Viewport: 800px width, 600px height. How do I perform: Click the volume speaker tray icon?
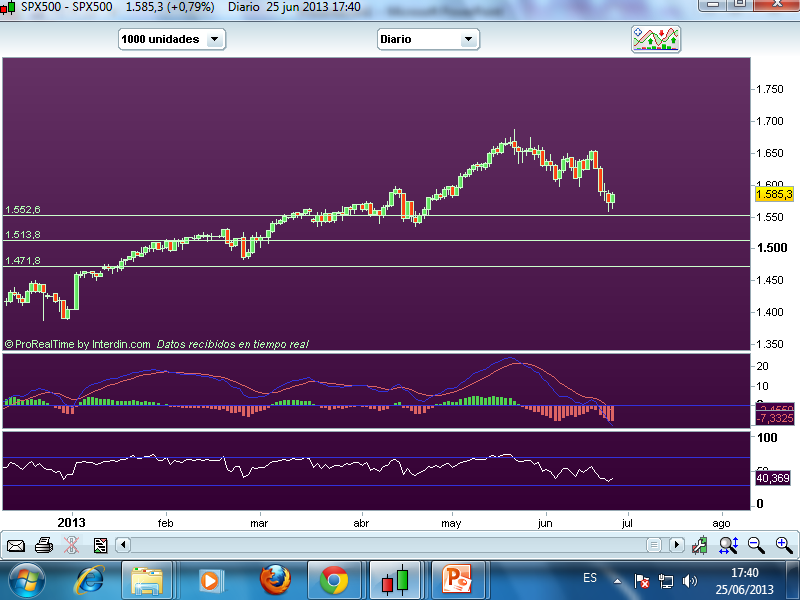[x=689, y=581]
